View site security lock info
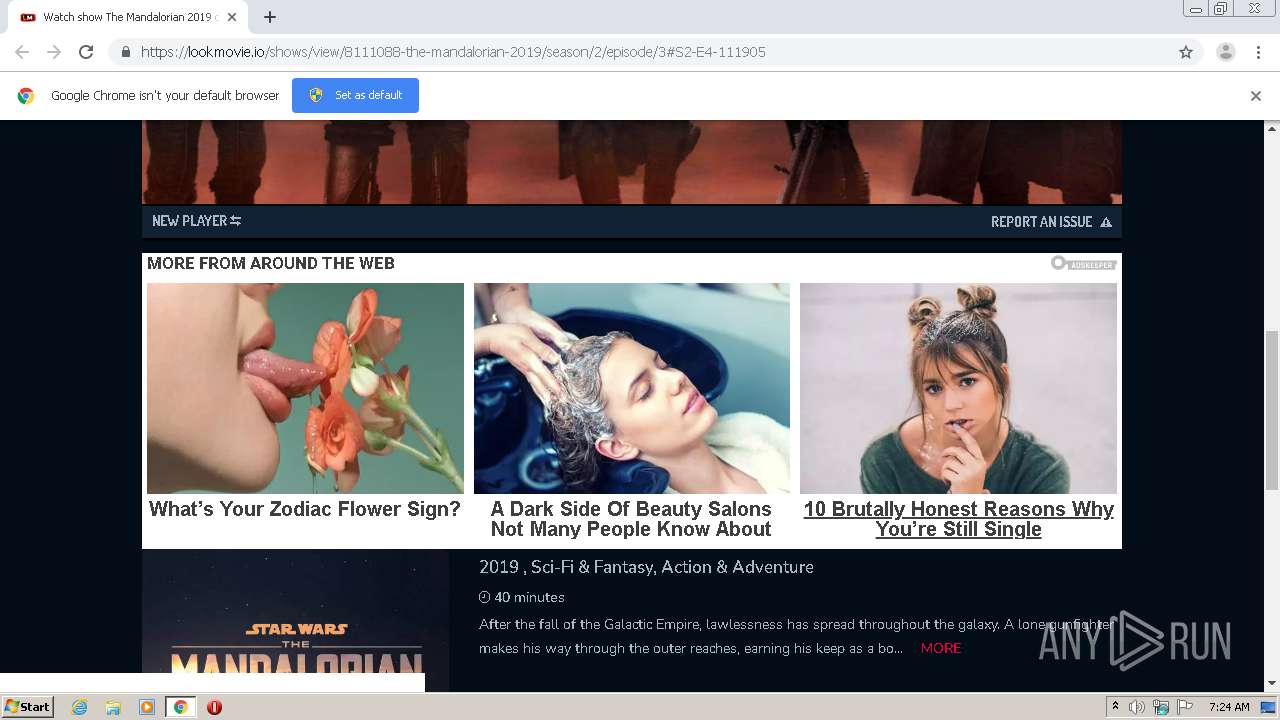The width and height of the screenshot is (1280, 720). 125,52
